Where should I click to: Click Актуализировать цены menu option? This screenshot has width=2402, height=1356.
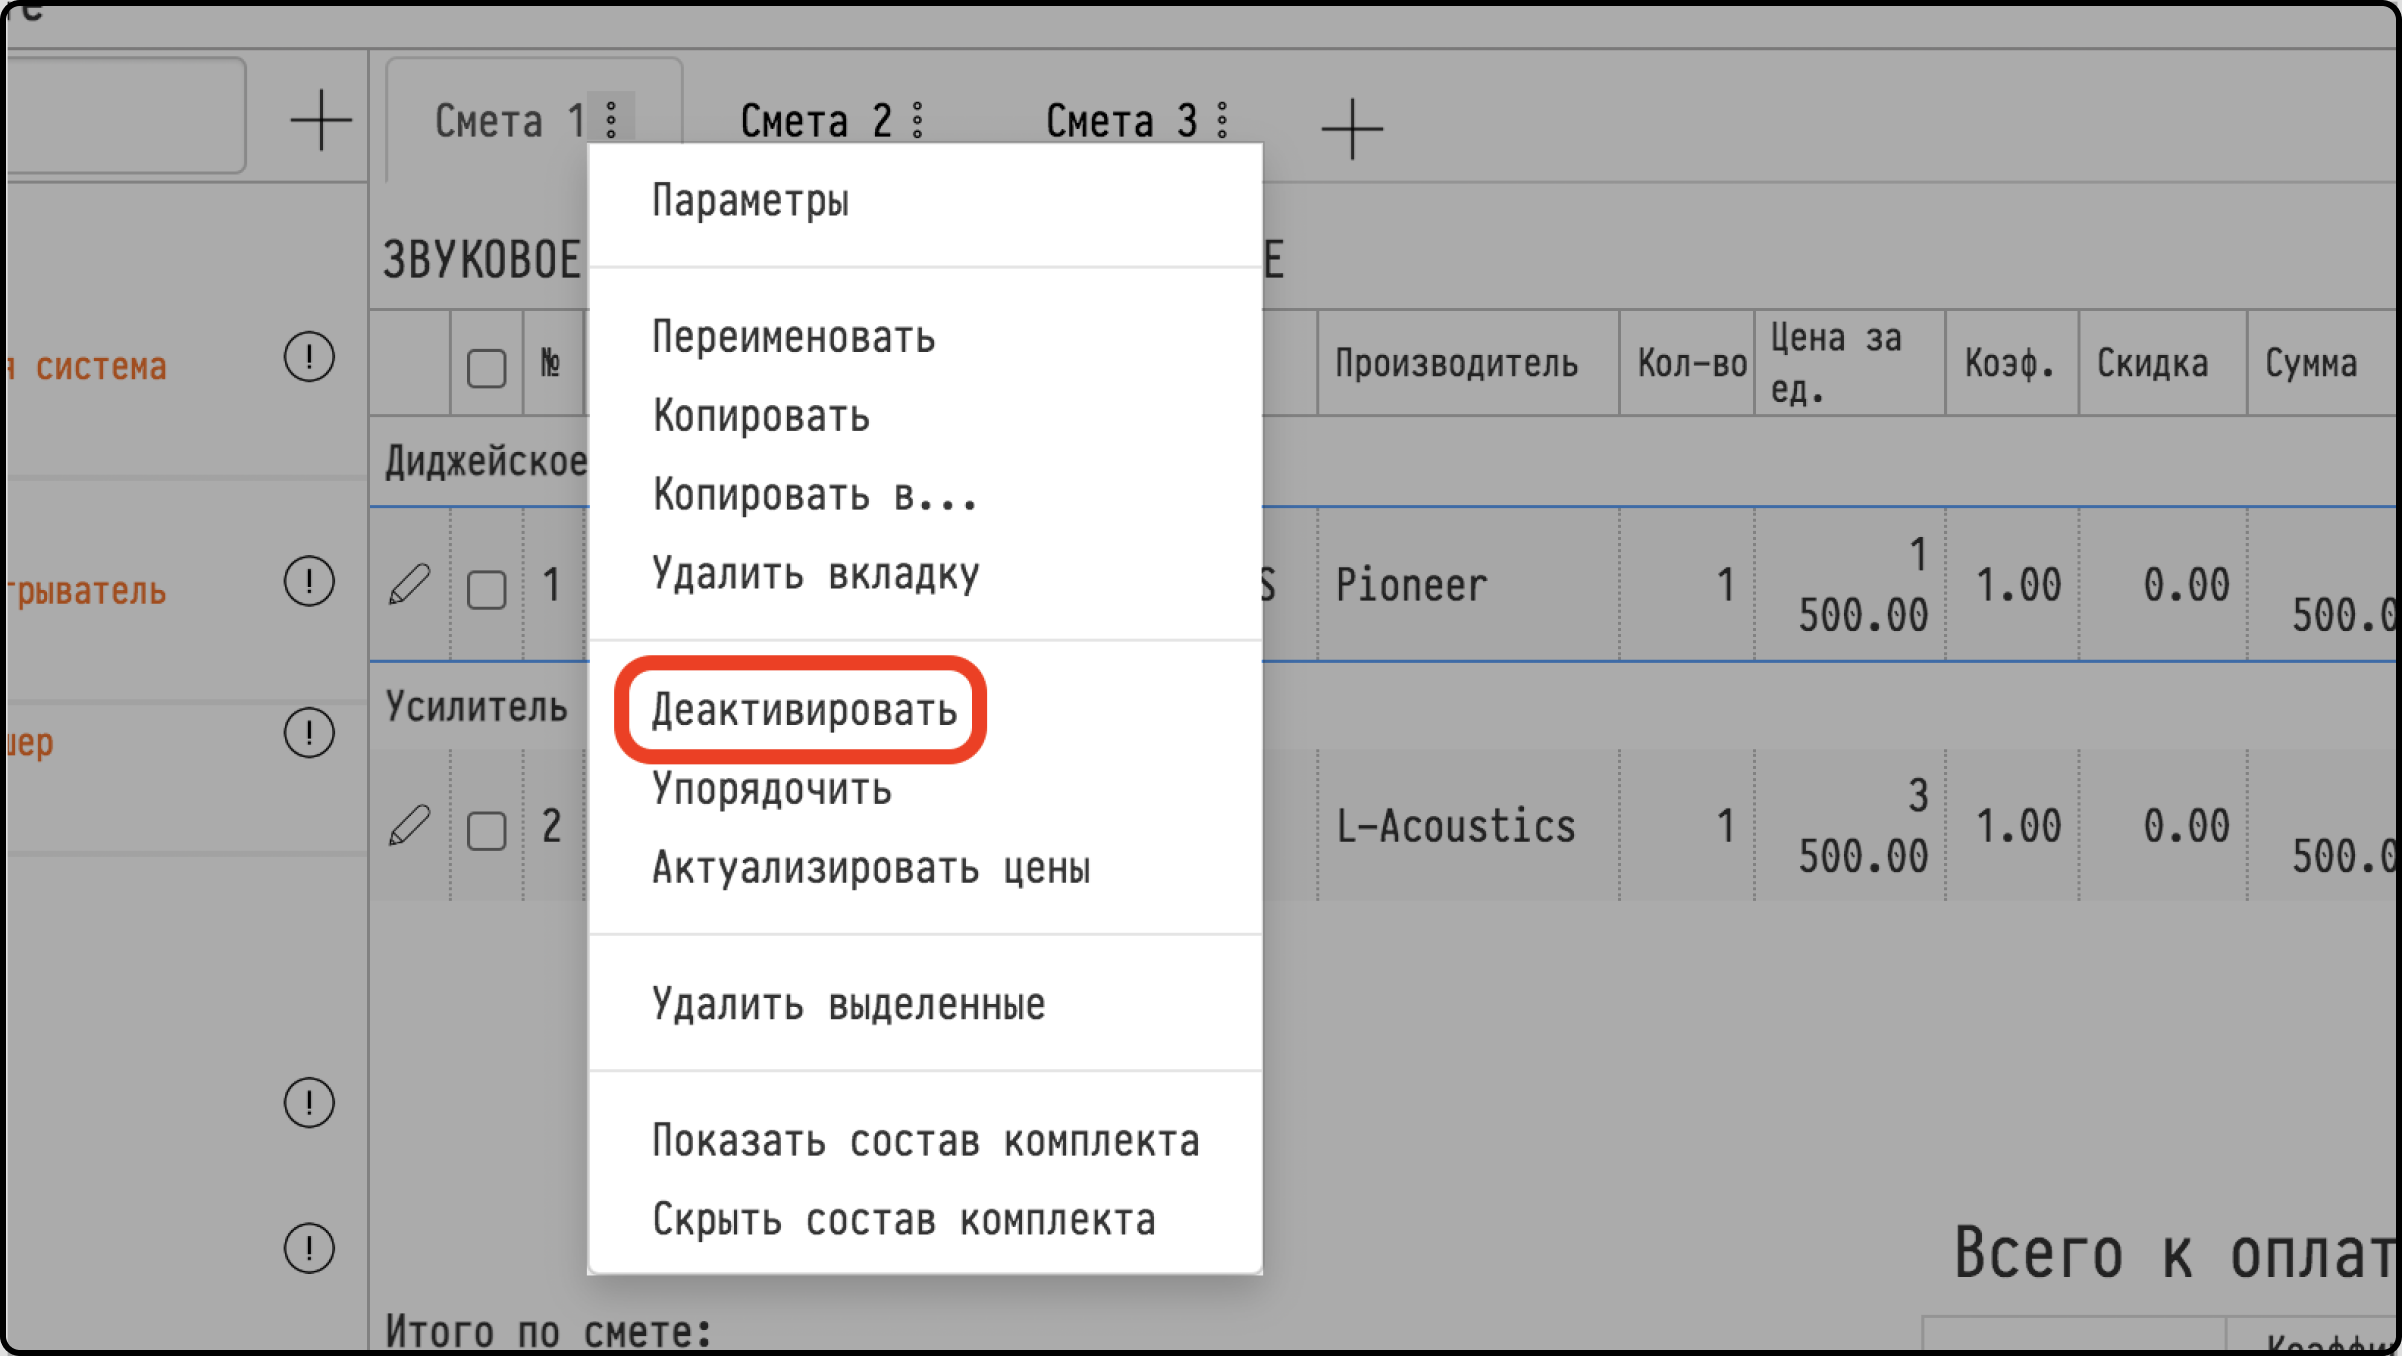pos(870,868)
